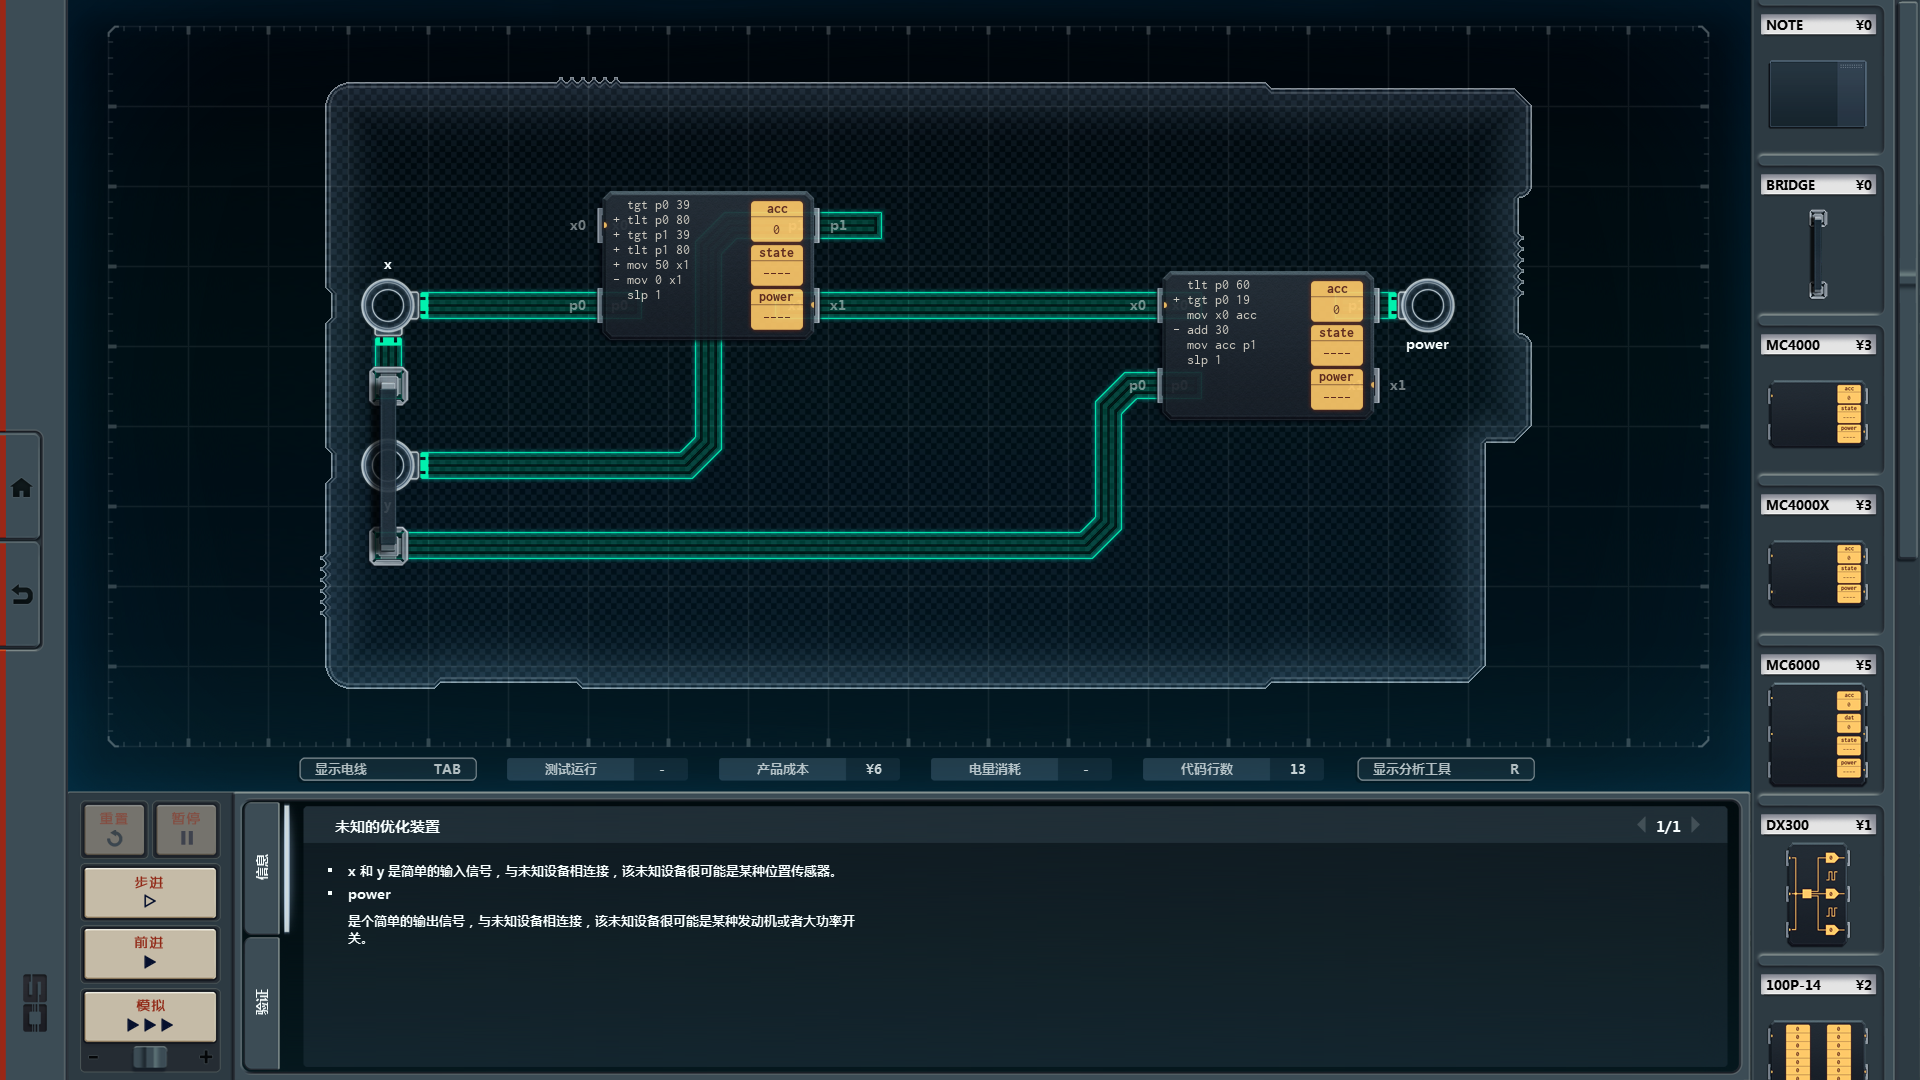This screenshot has width=1920, height=1080.
Task: Select the MC6000 microcontroller part
Action: 1817,735
